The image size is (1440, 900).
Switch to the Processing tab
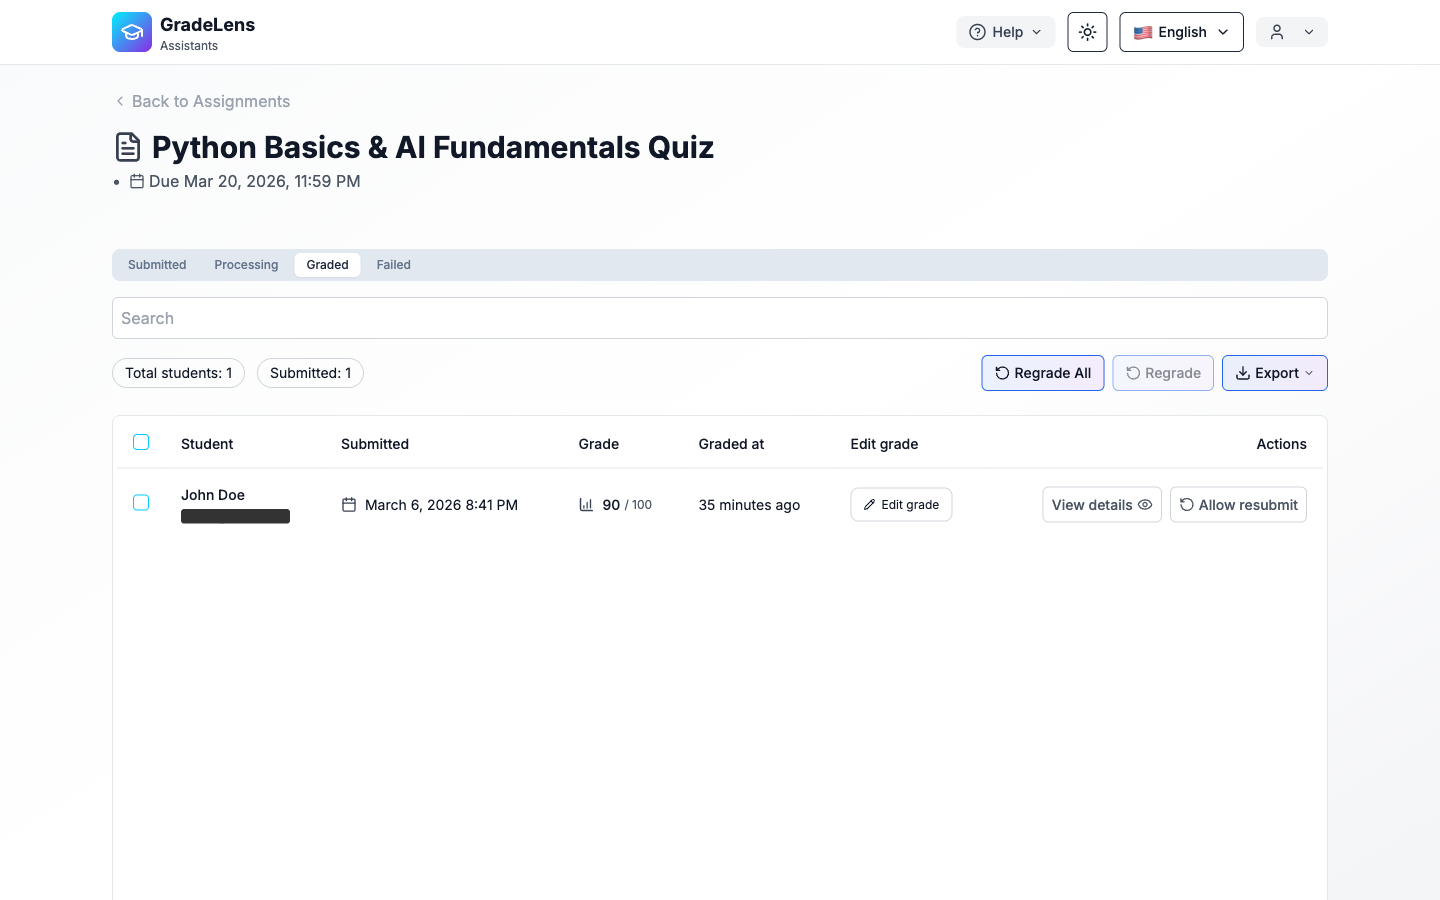click(246, 265)
